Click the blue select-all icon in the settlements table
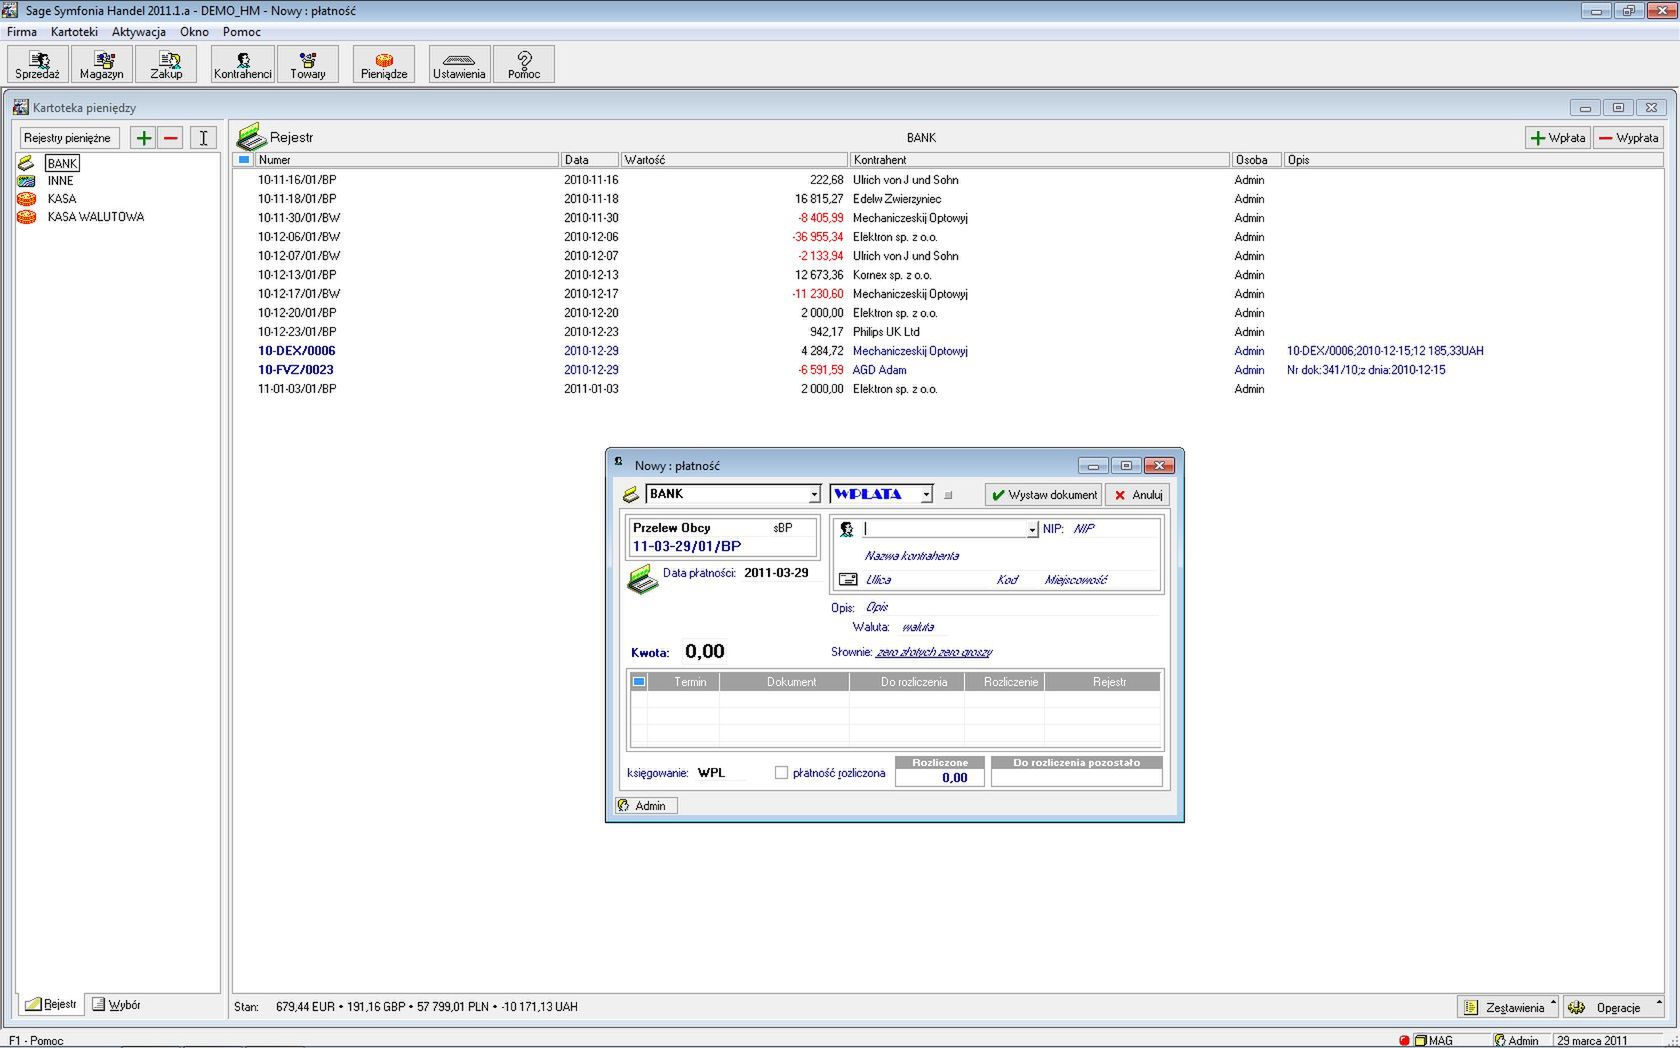 pyautogui.click(x=639, y=682)
